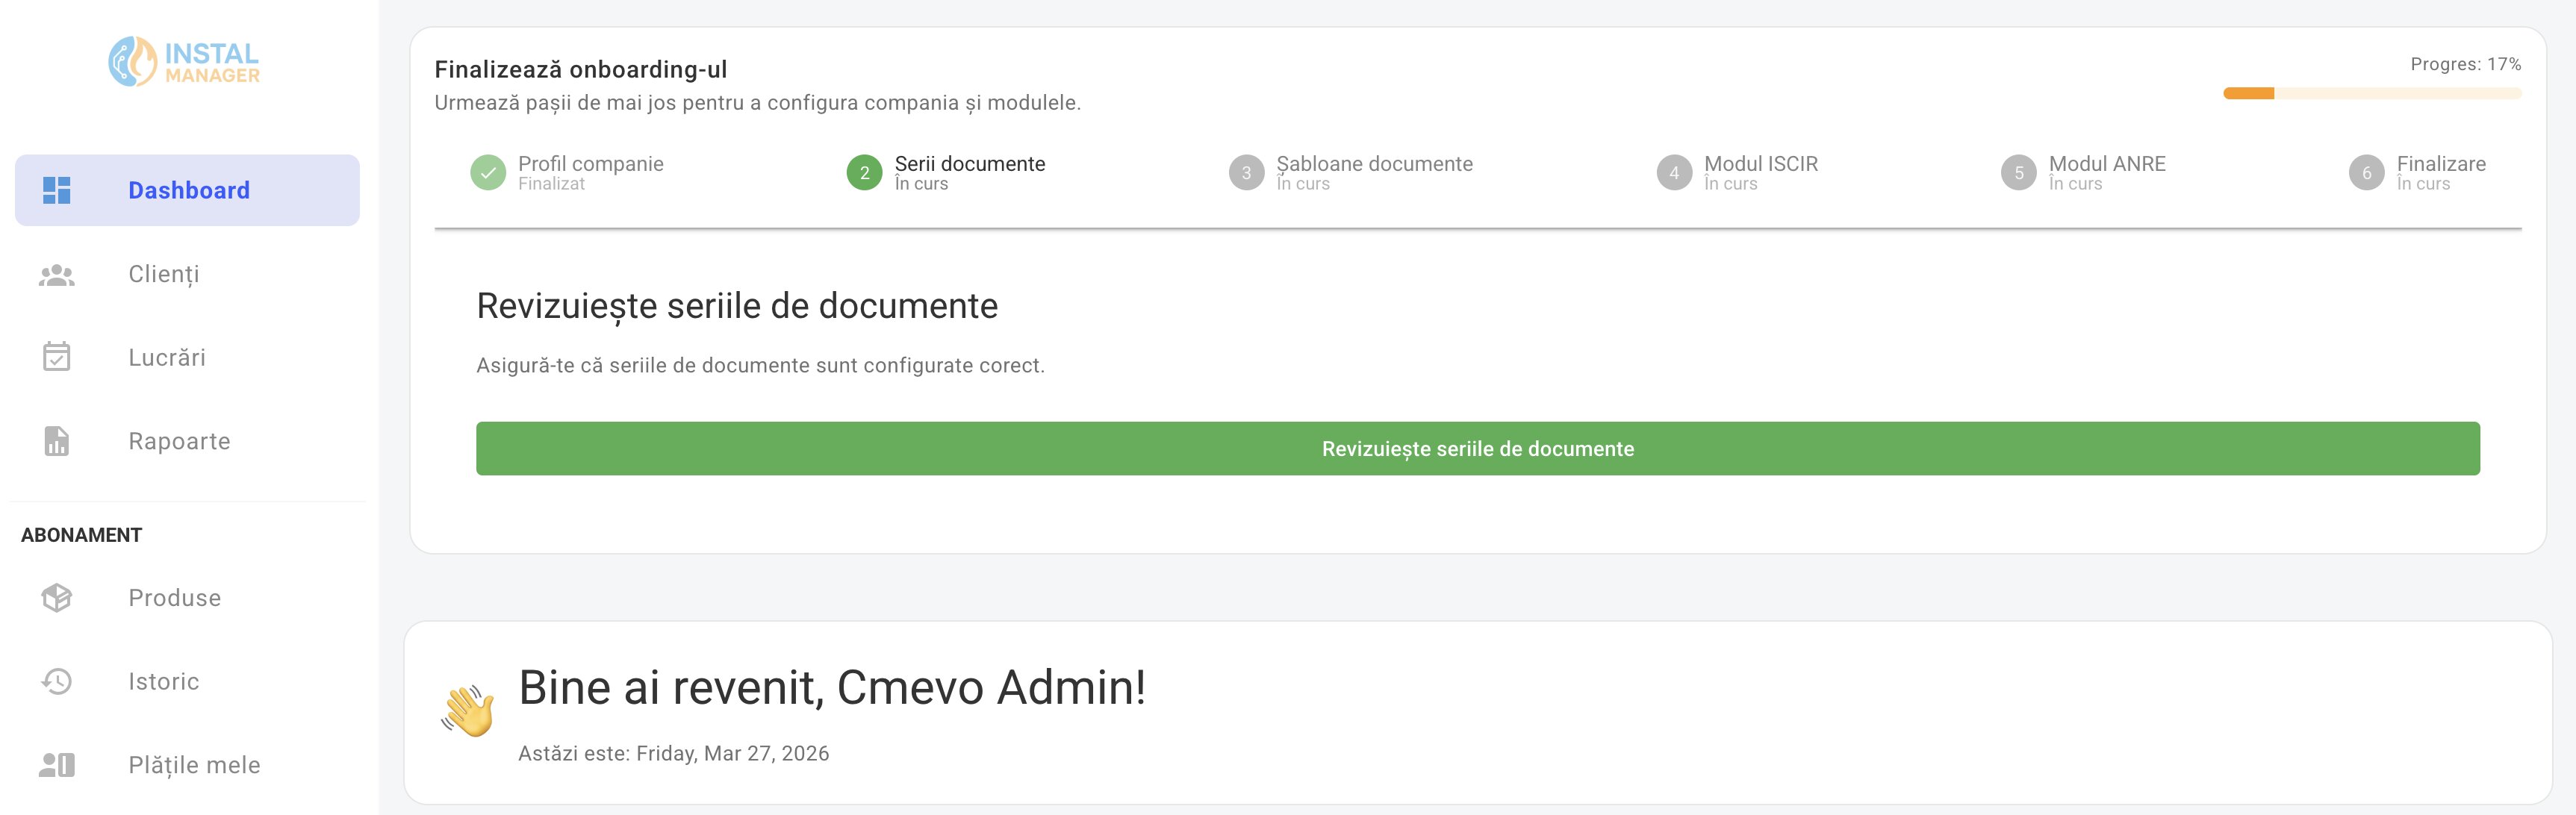The width and height of the screenshot is (2576, 815).
Task: Open Rapoarte via the chart icon
Action: (56, 440)
